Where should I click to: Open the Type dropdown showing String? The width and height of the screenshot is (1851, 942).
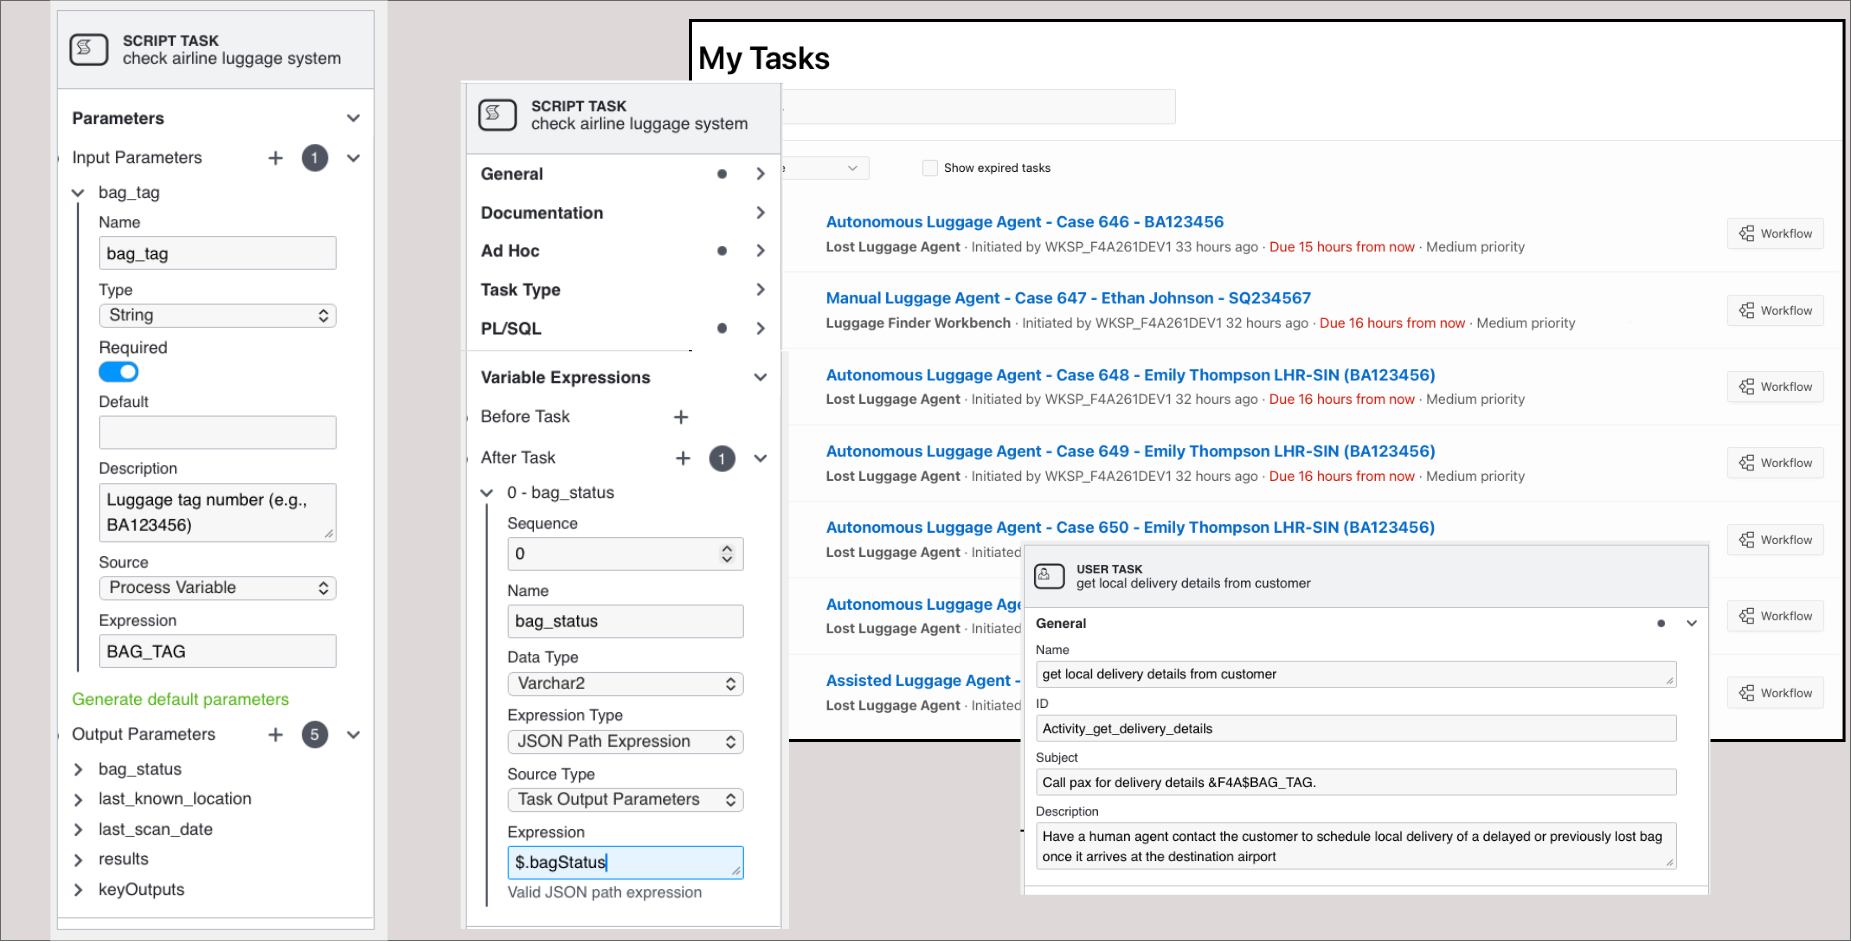point(217,315)
